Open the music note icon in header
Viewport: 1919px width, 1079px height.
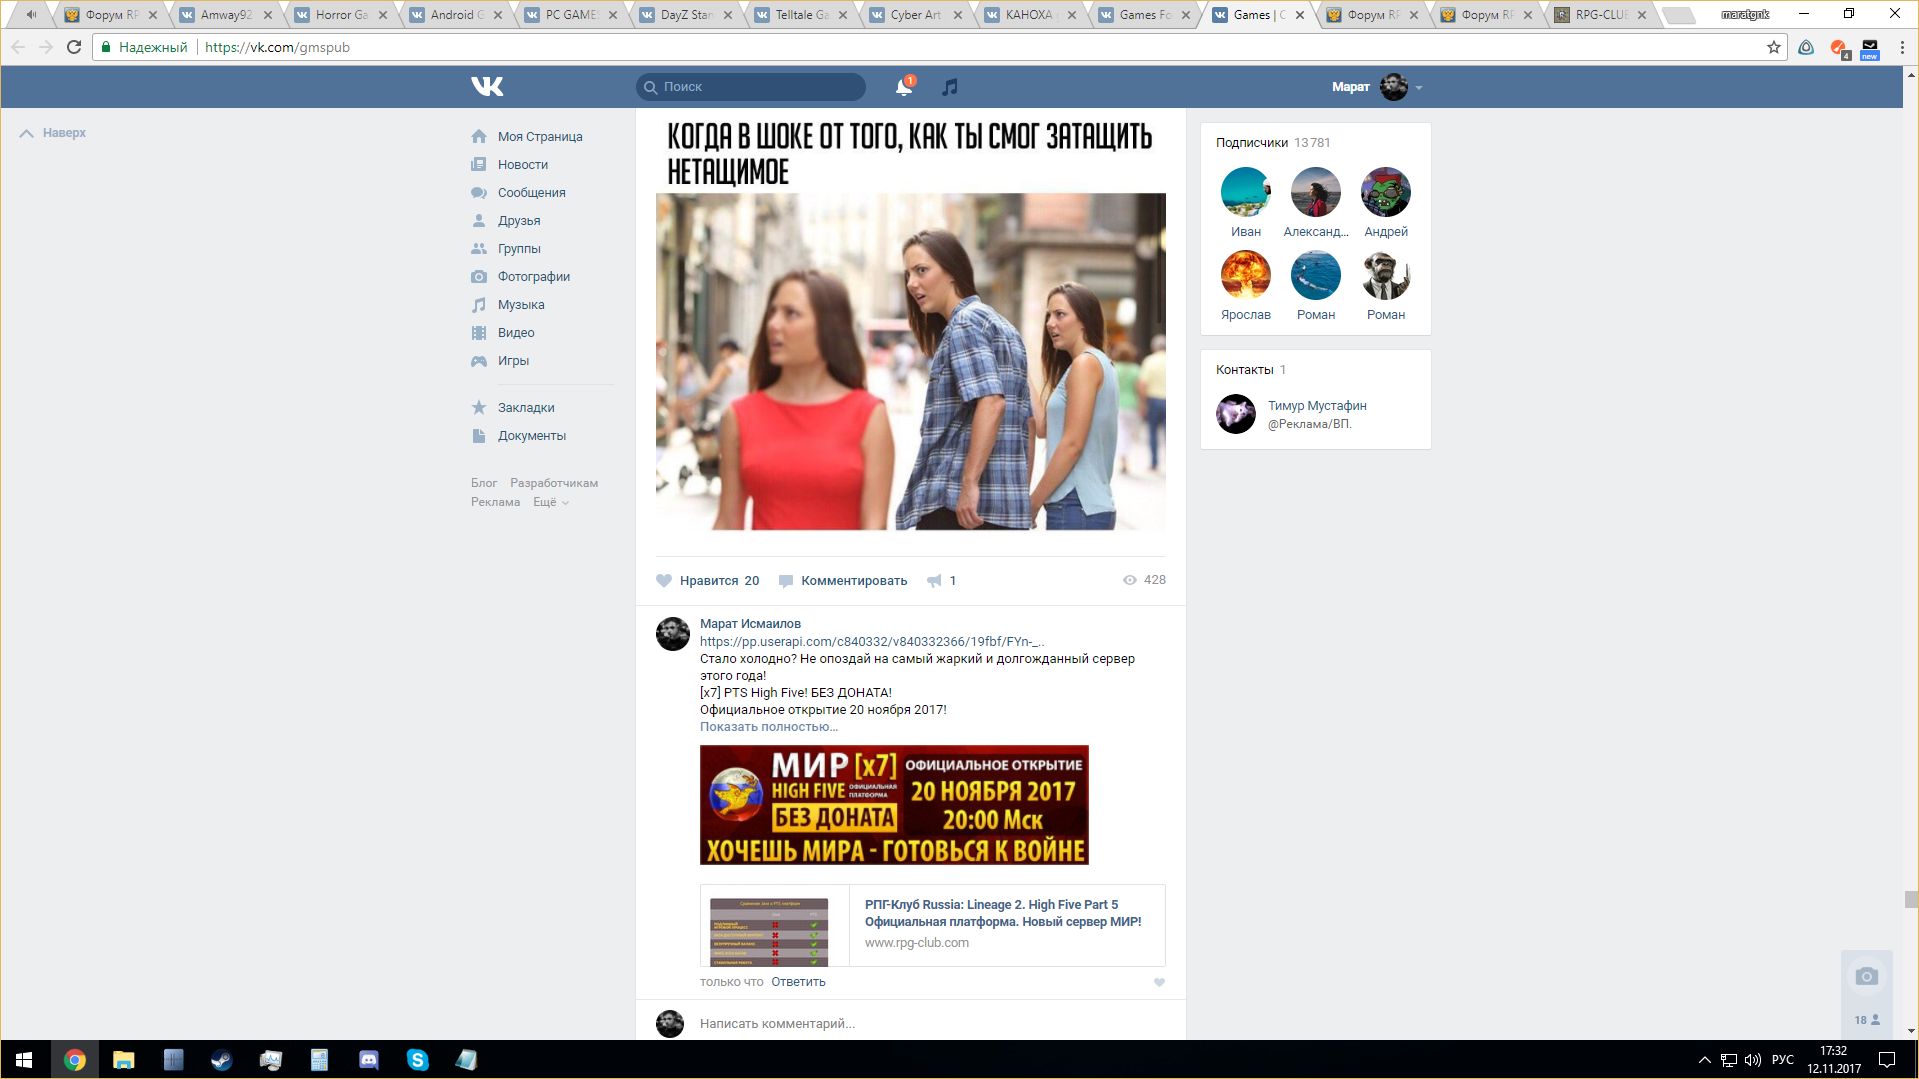click(950, 87)
